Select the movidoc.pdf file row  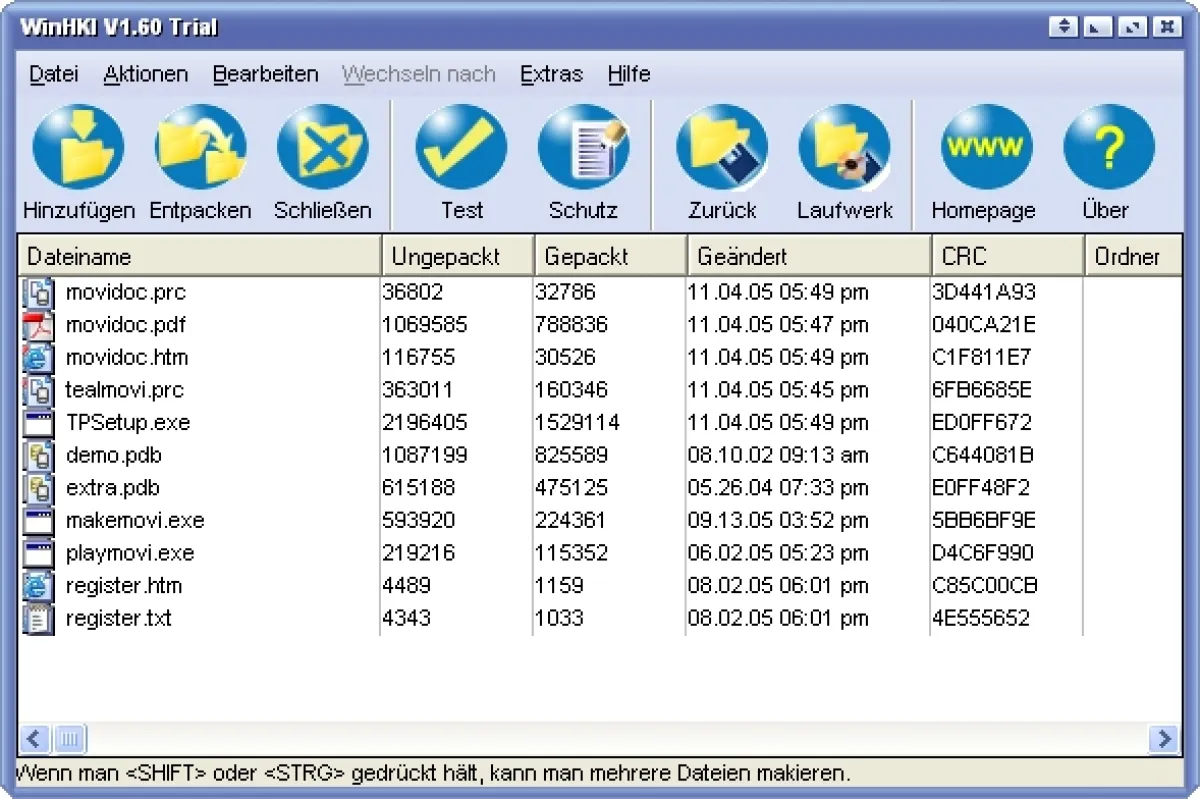125,325
